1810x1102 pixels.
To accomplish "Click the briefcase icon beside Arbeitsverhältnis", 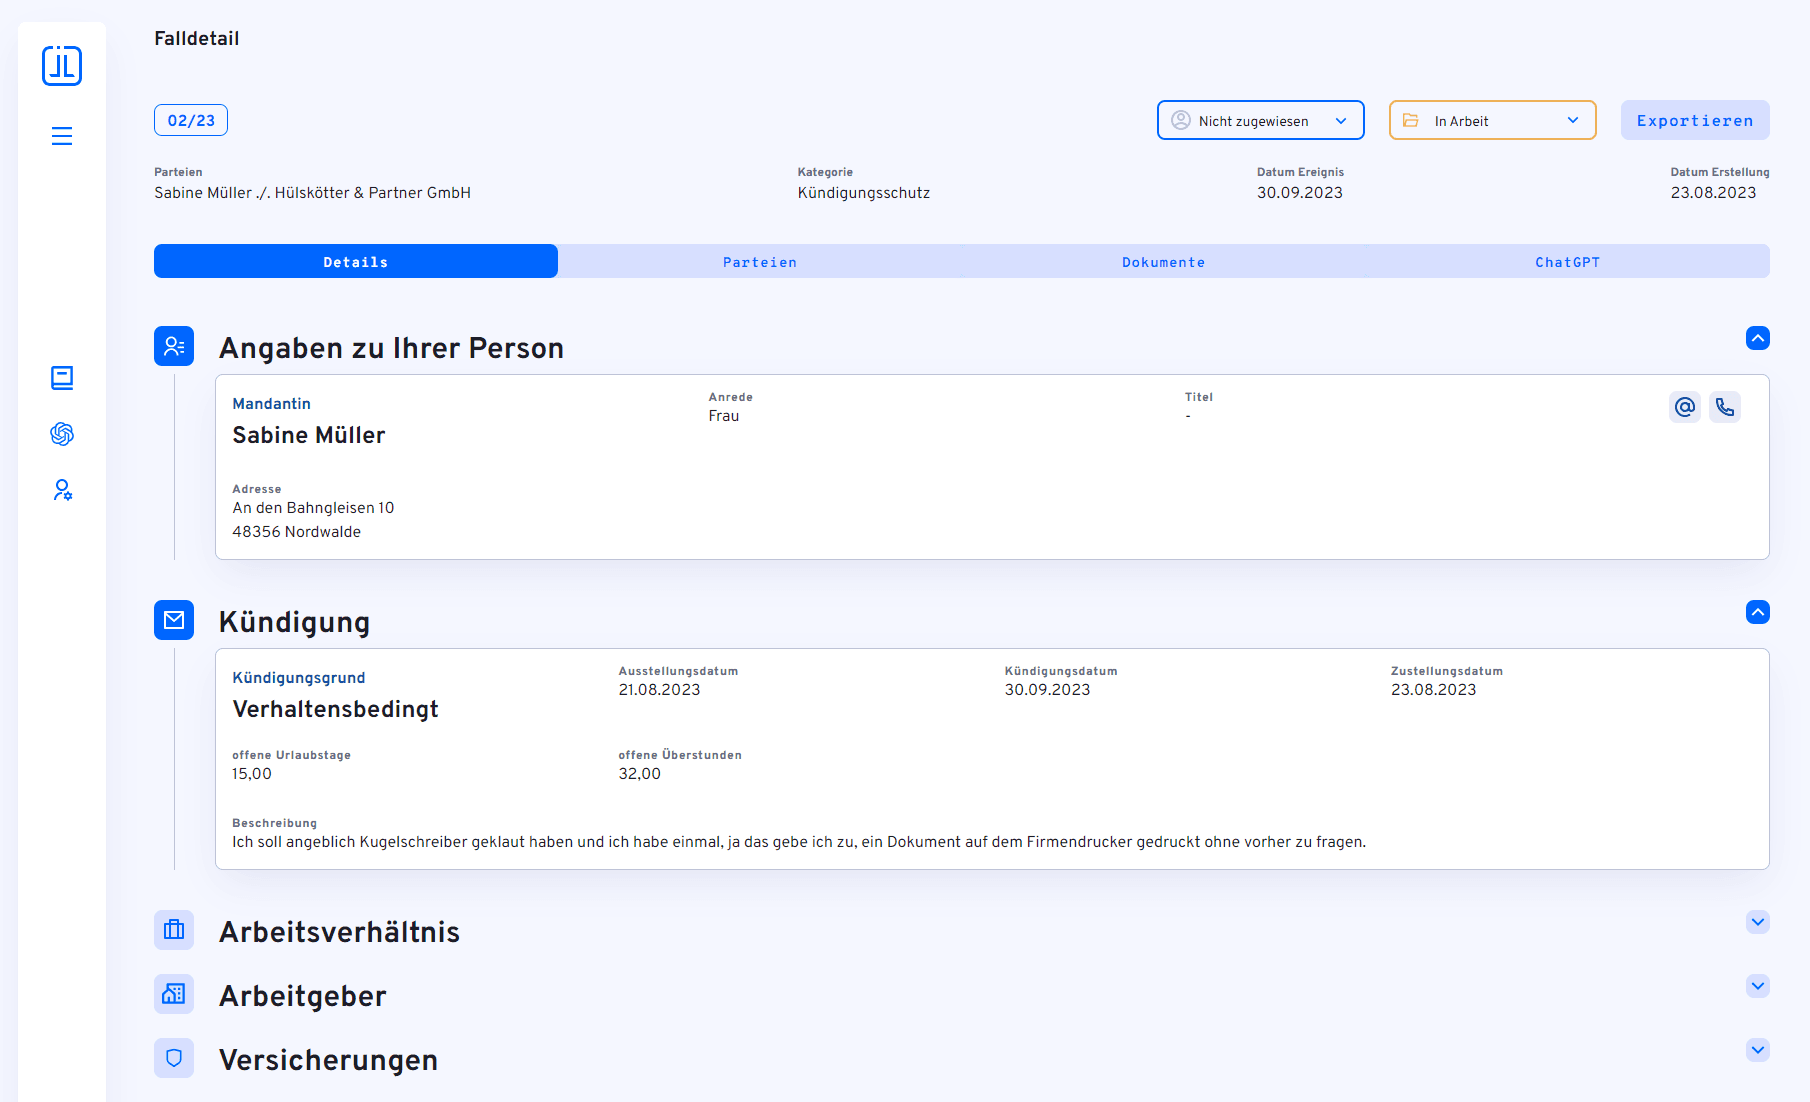I will pos(174,930).
